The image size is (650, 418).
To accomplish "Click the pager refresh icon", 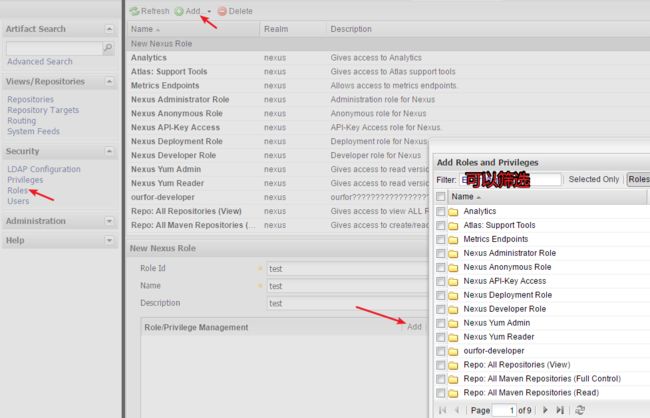I will 580,410.
